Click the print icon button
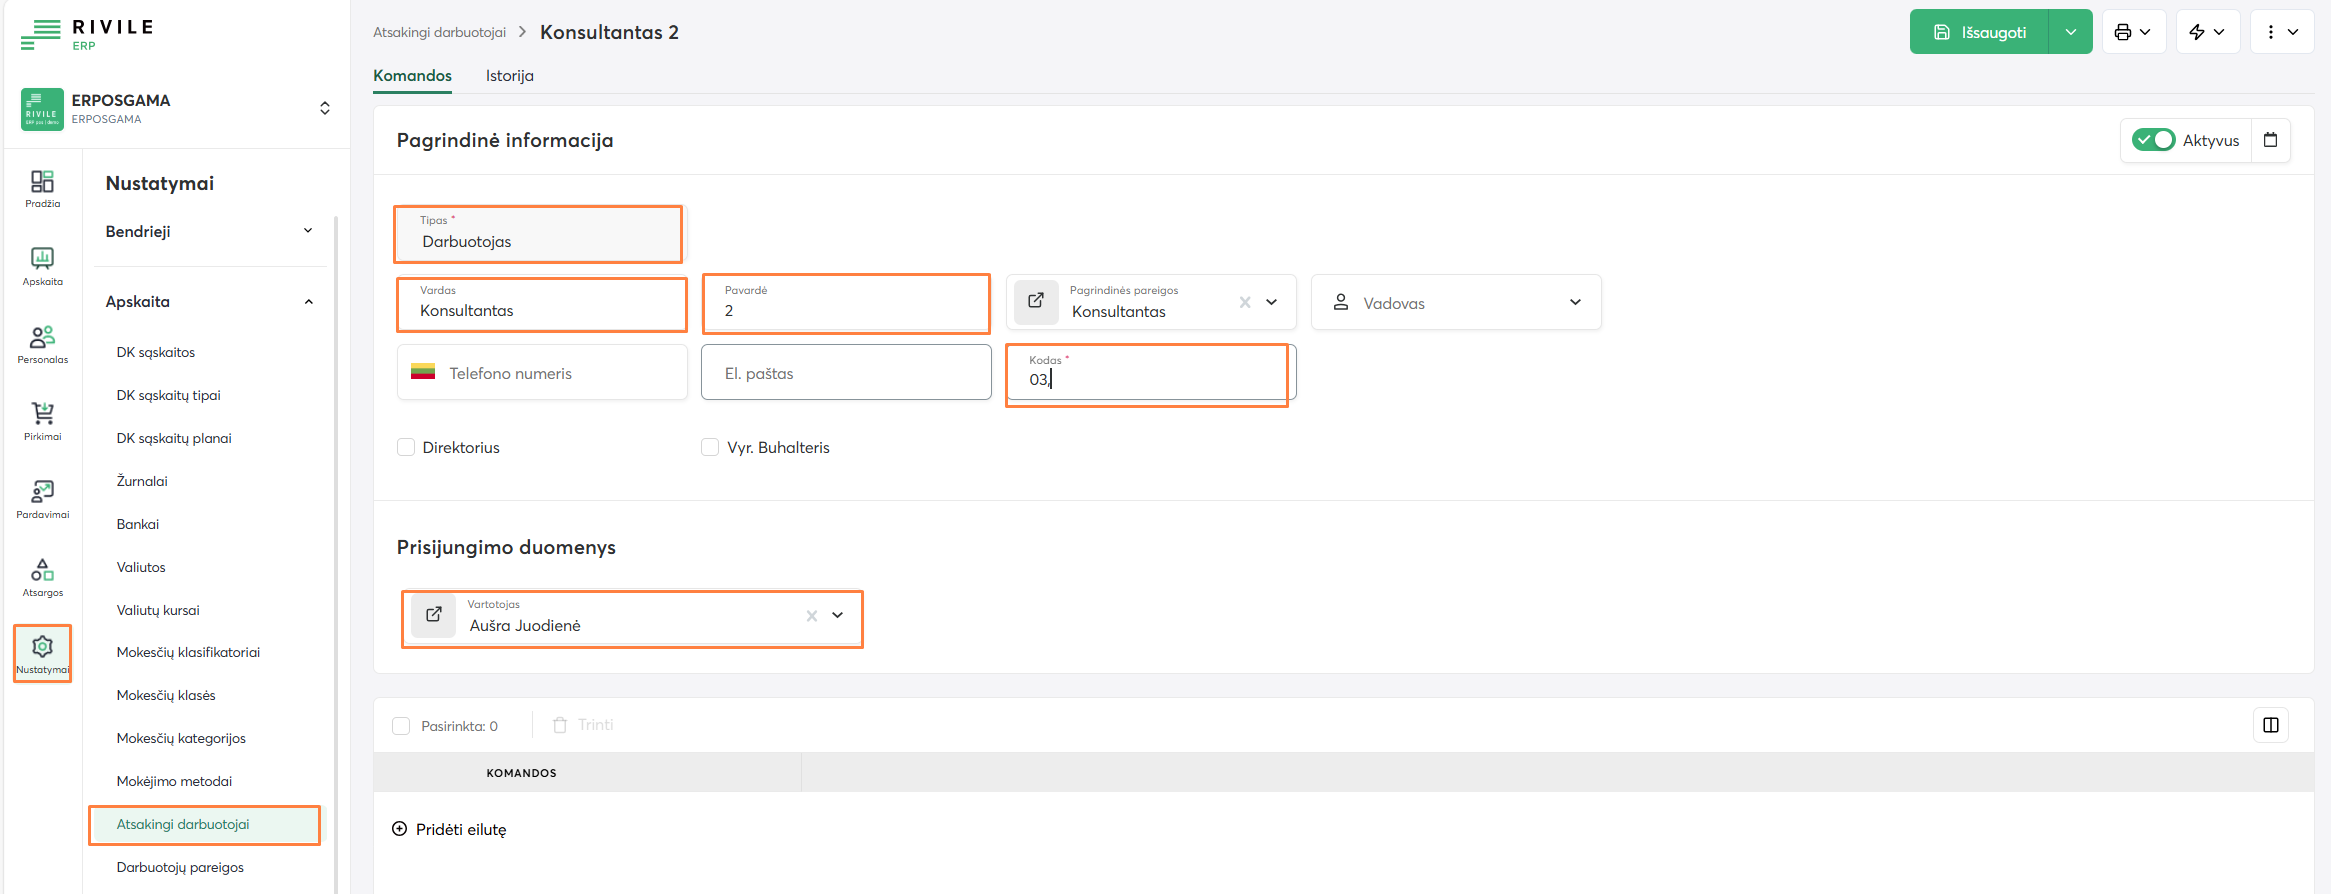This screenshot has width=2331, height=894. pos(2132,32)
